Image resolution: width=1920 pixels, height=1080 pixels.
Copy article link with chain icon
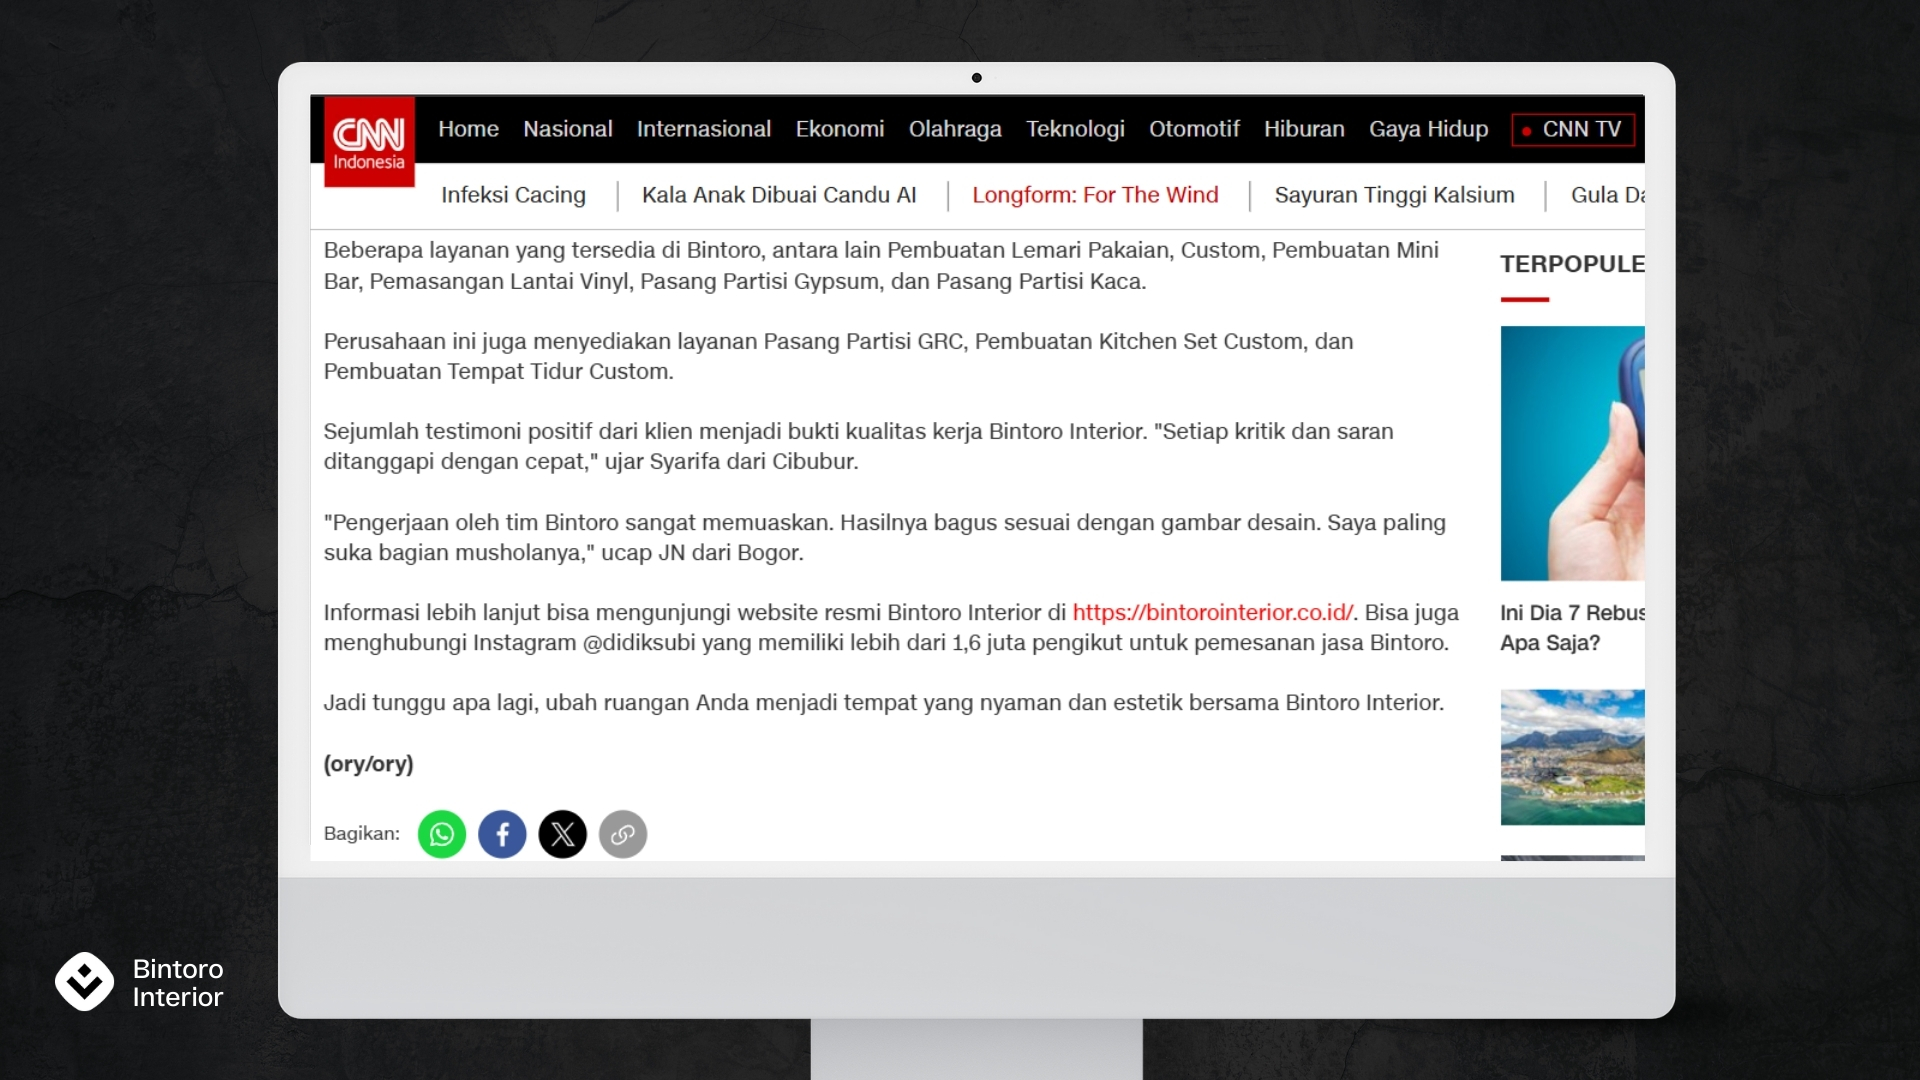[x=623, y=834]
